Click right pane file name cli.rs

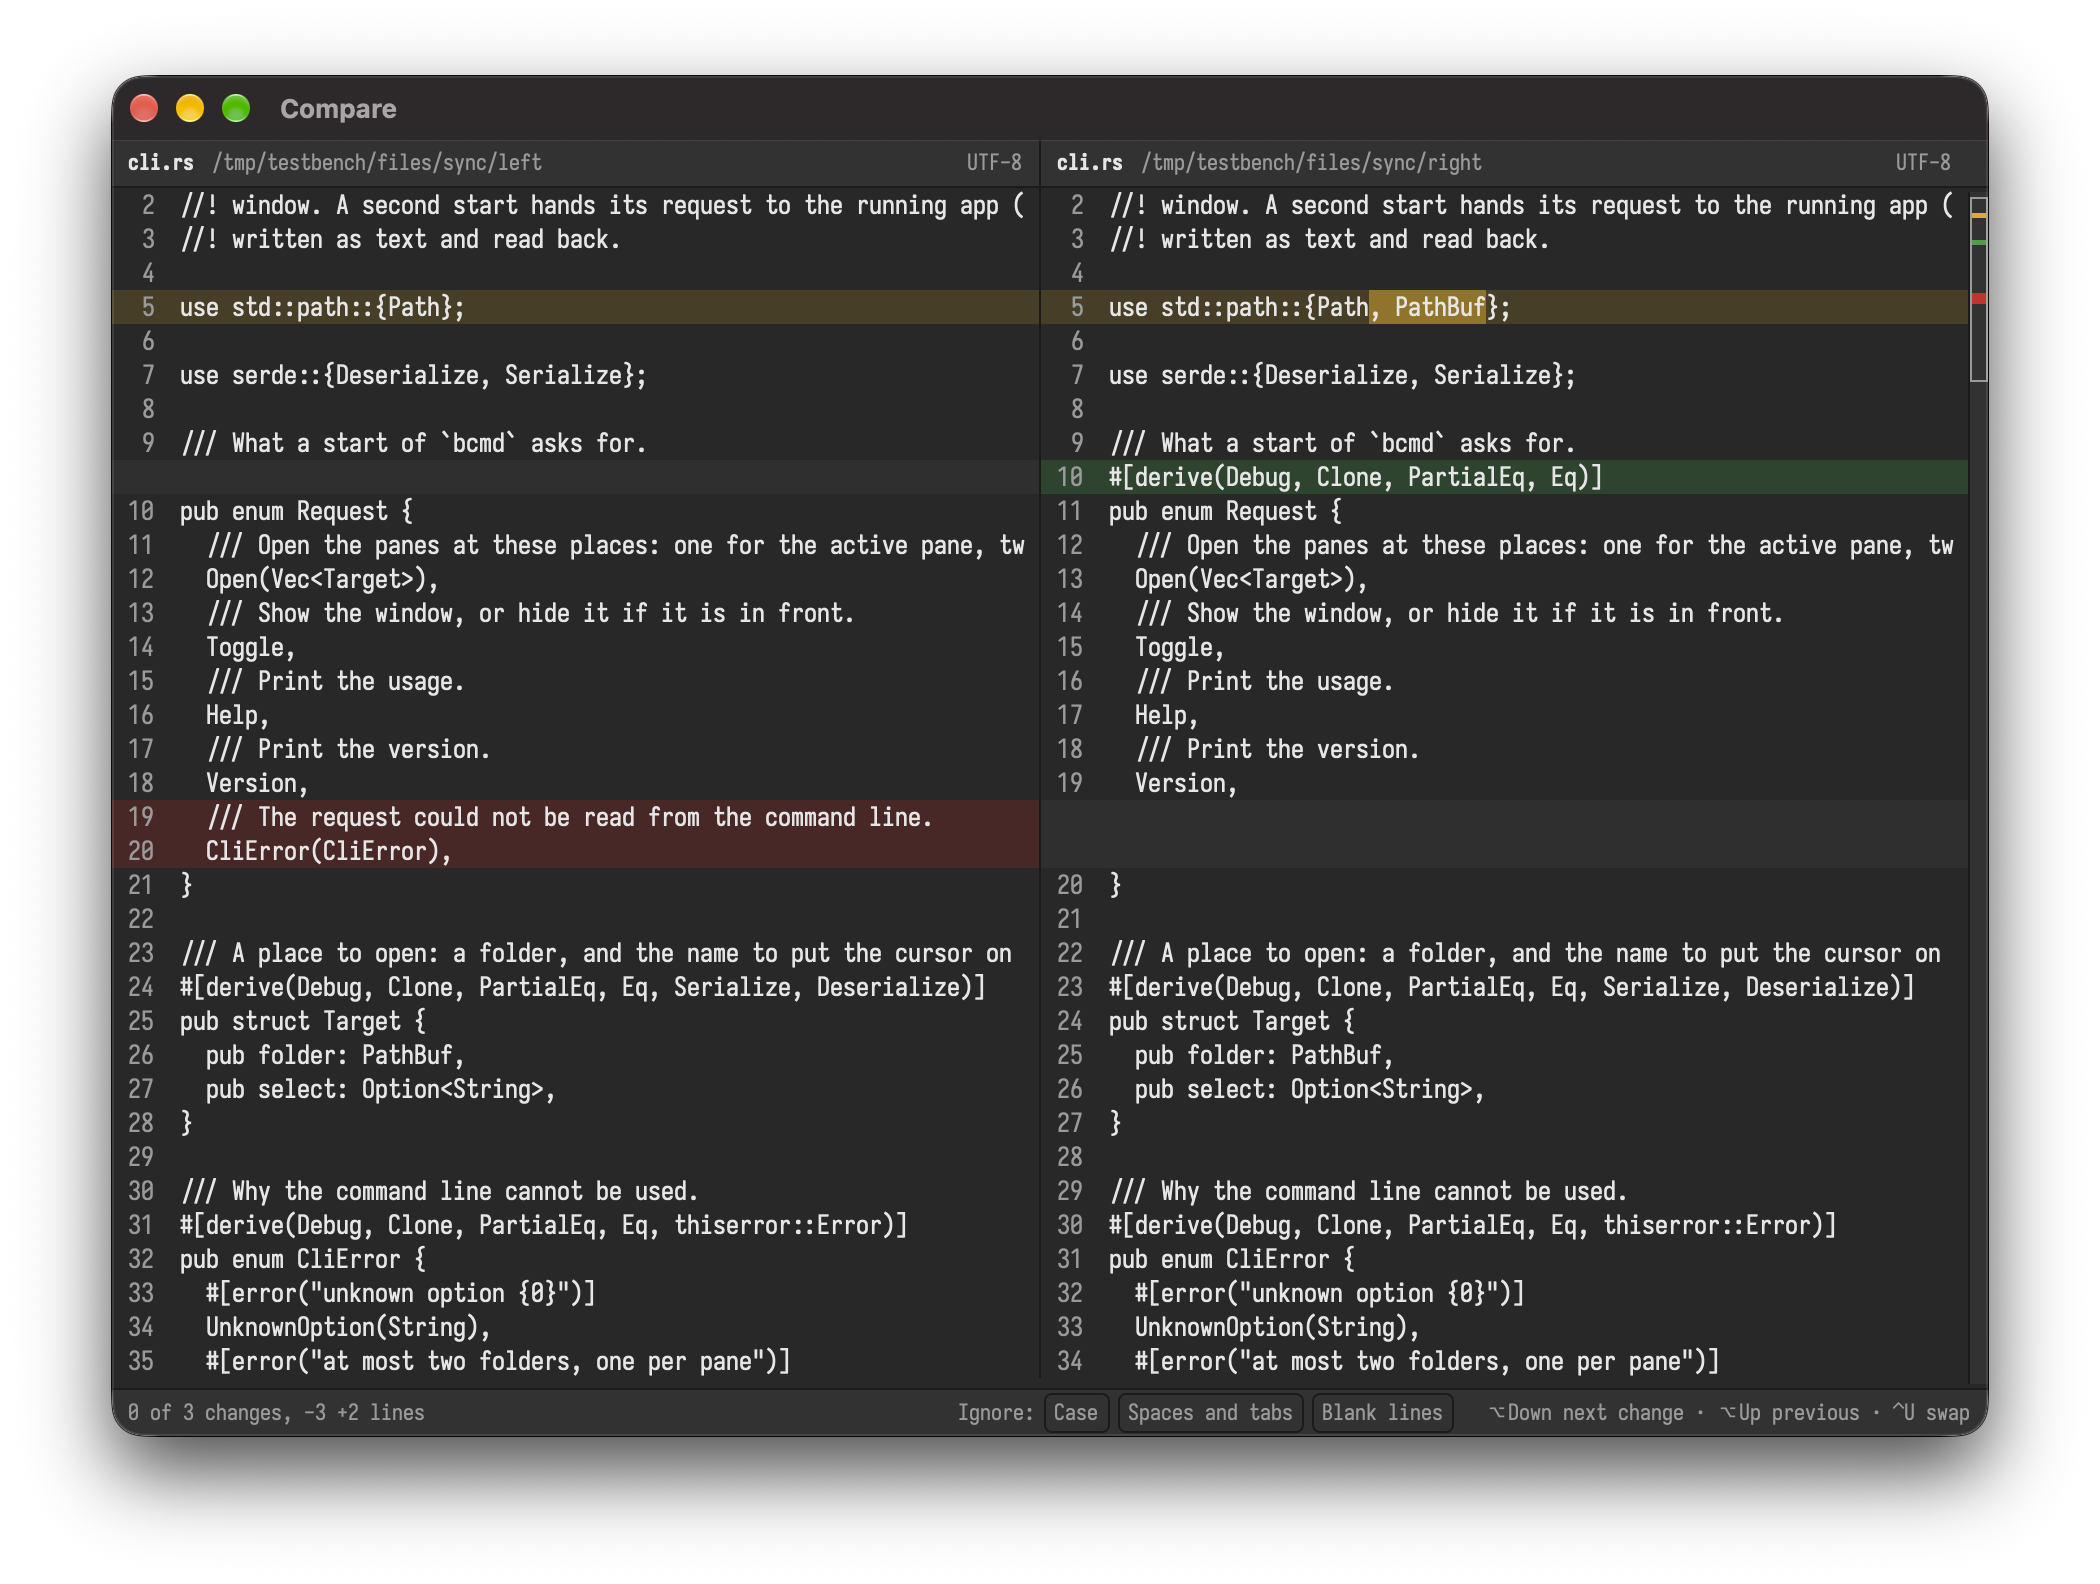pyautogui.click(x=1089, y=163)
